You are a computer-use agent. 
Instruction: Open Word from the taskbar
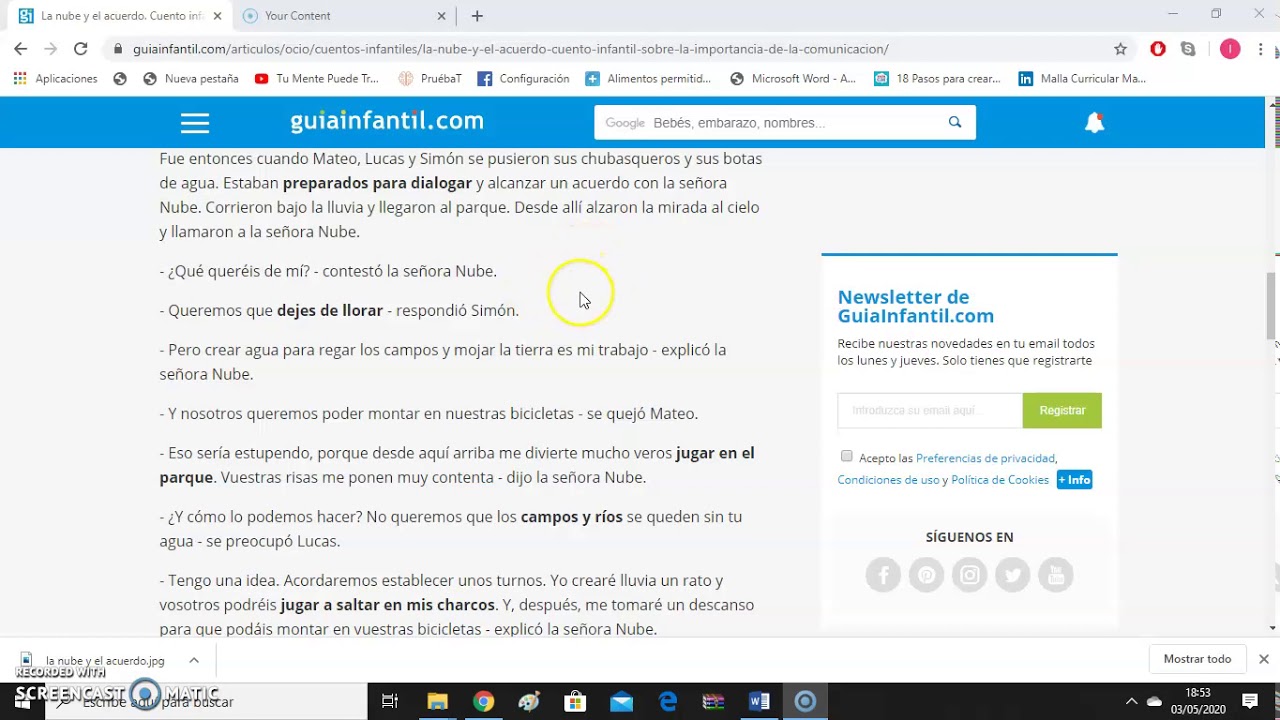(x=759, y=701)
